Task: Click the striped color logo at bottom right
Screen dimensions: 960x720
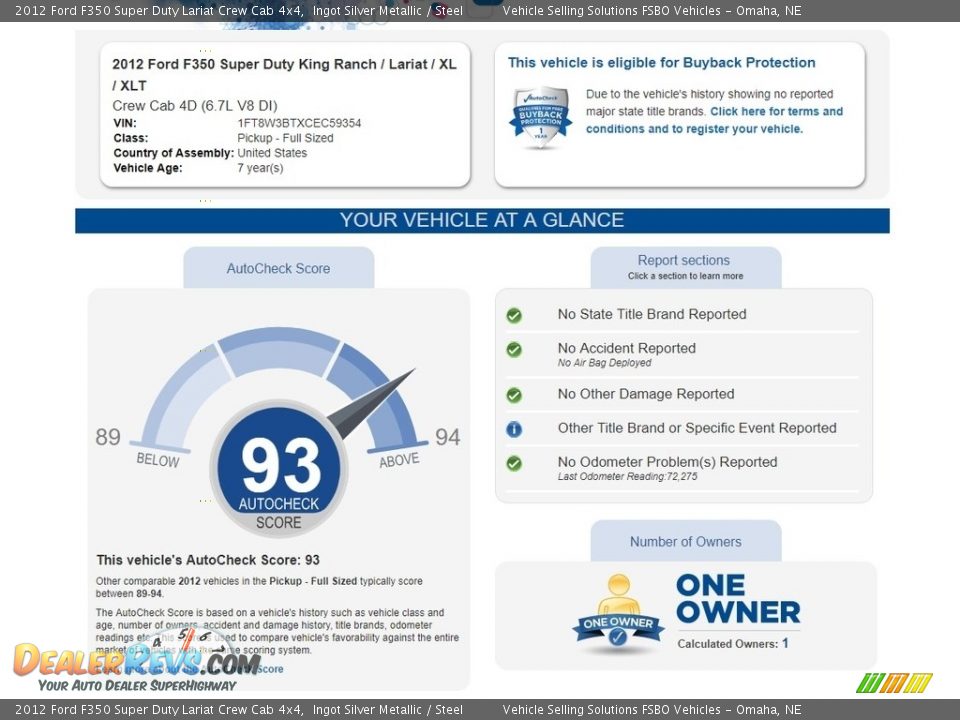Action: tap(894, 683)
